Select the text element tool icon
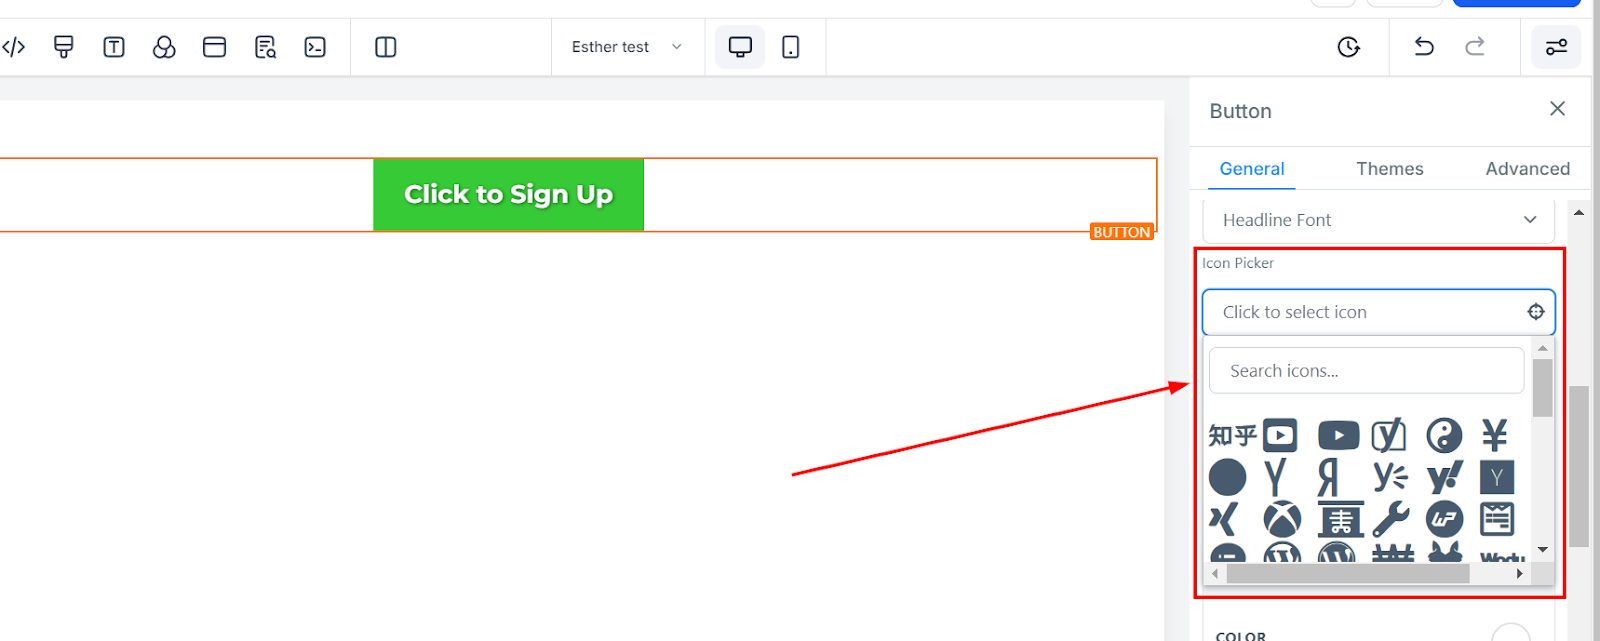1600x641 pixels. [114, 47]
